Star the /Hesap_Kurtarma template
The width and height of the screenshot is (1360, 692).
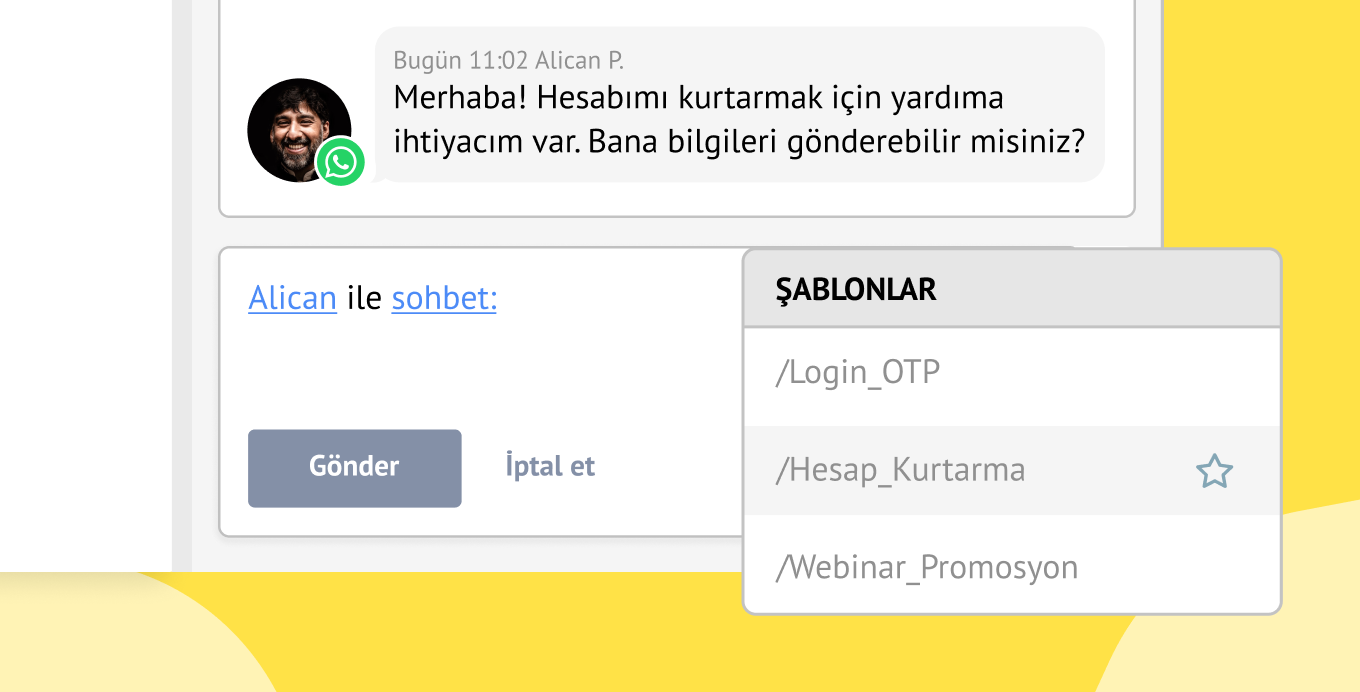(1214, 471)
